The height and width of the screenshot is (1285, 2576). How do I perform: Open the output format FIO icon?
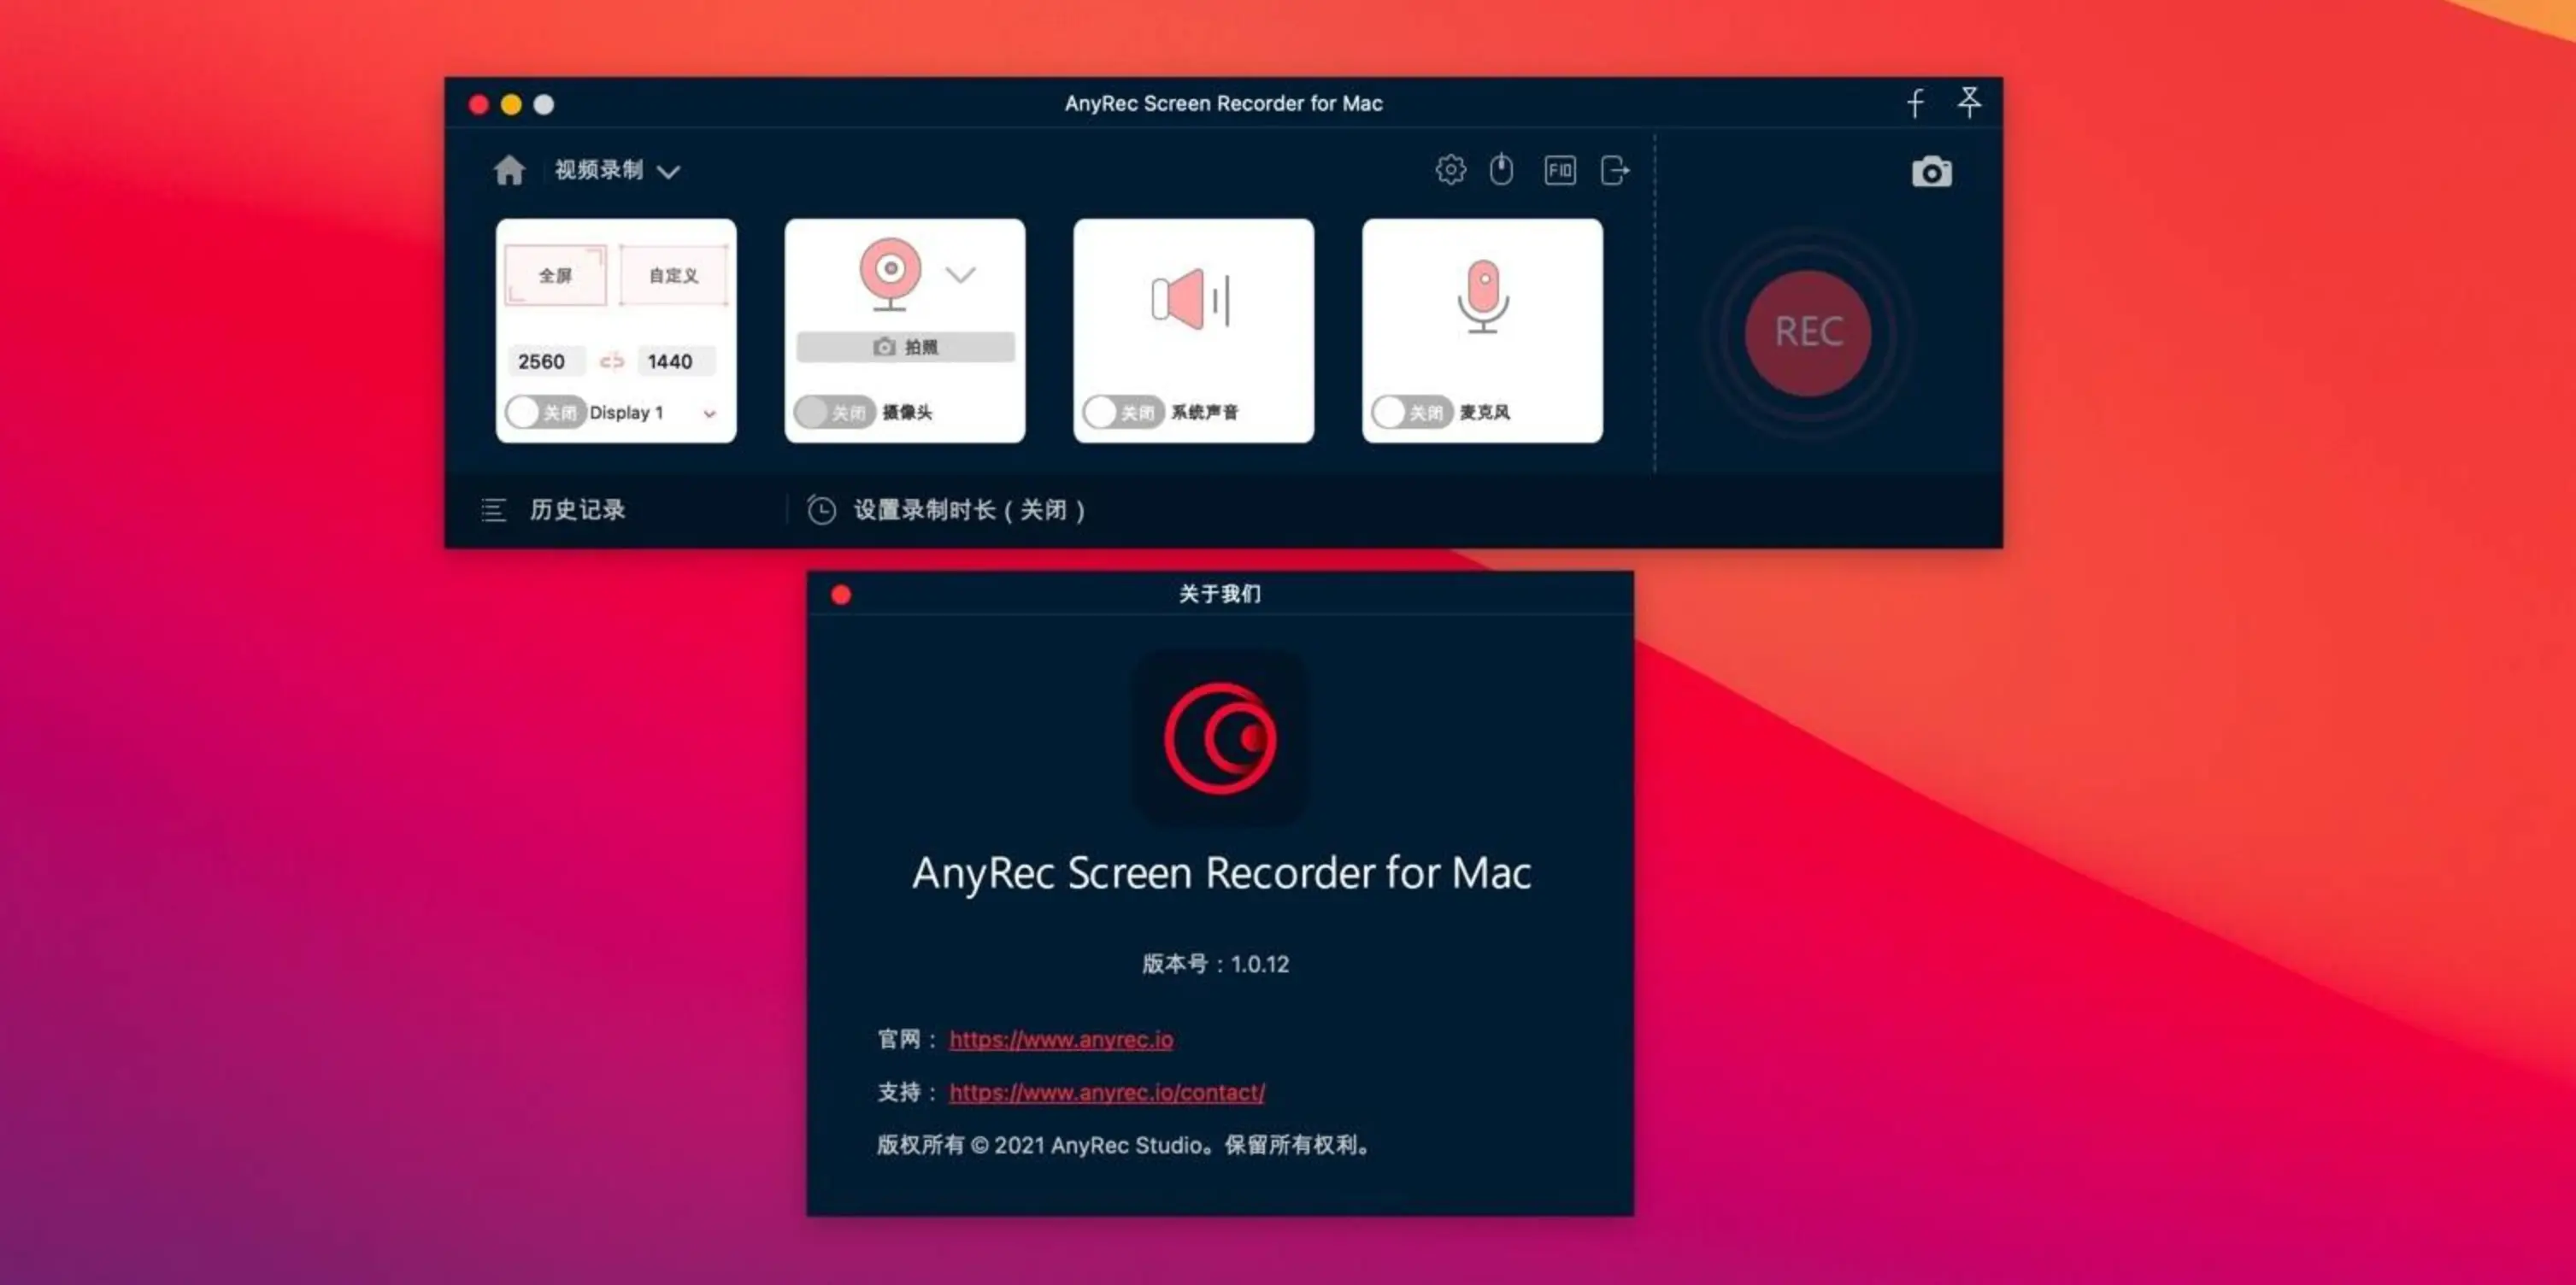(1560, 171)
